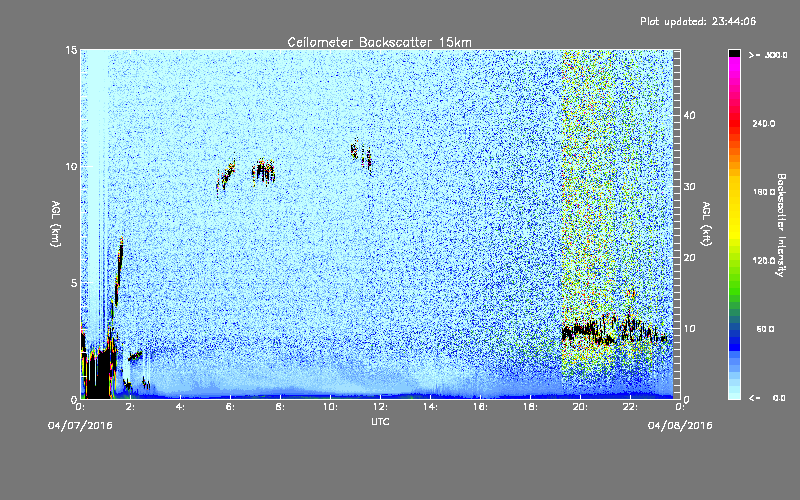
Task: Click the 14: hour tick label on the time axis
Action: pyautogui.click(x=430, y=407)
